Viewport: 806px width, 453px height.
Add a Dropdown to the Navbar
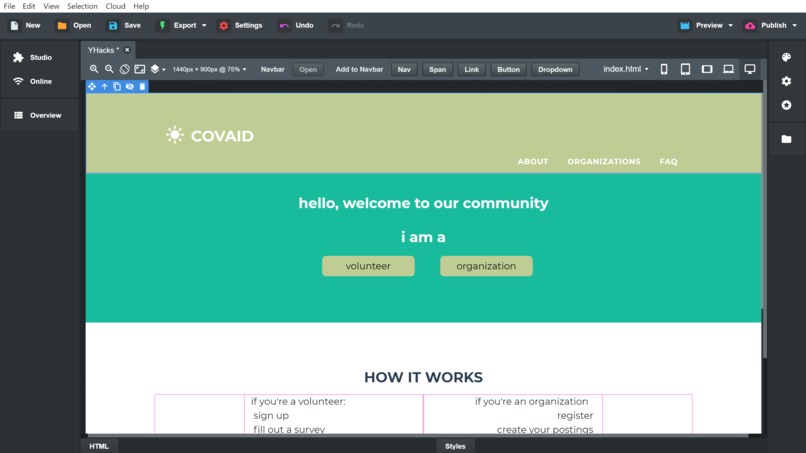555,69
